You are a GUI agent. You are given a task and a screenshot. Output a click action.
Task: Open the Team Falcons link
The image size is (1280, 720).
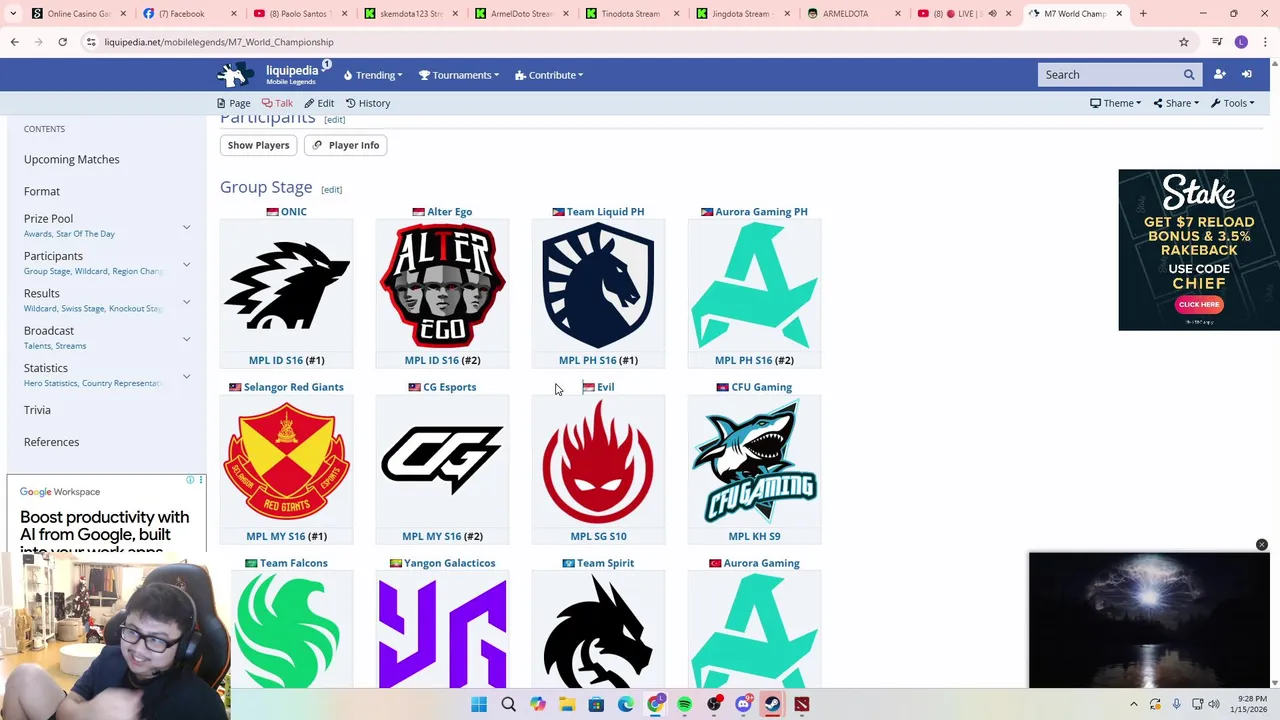293,563
